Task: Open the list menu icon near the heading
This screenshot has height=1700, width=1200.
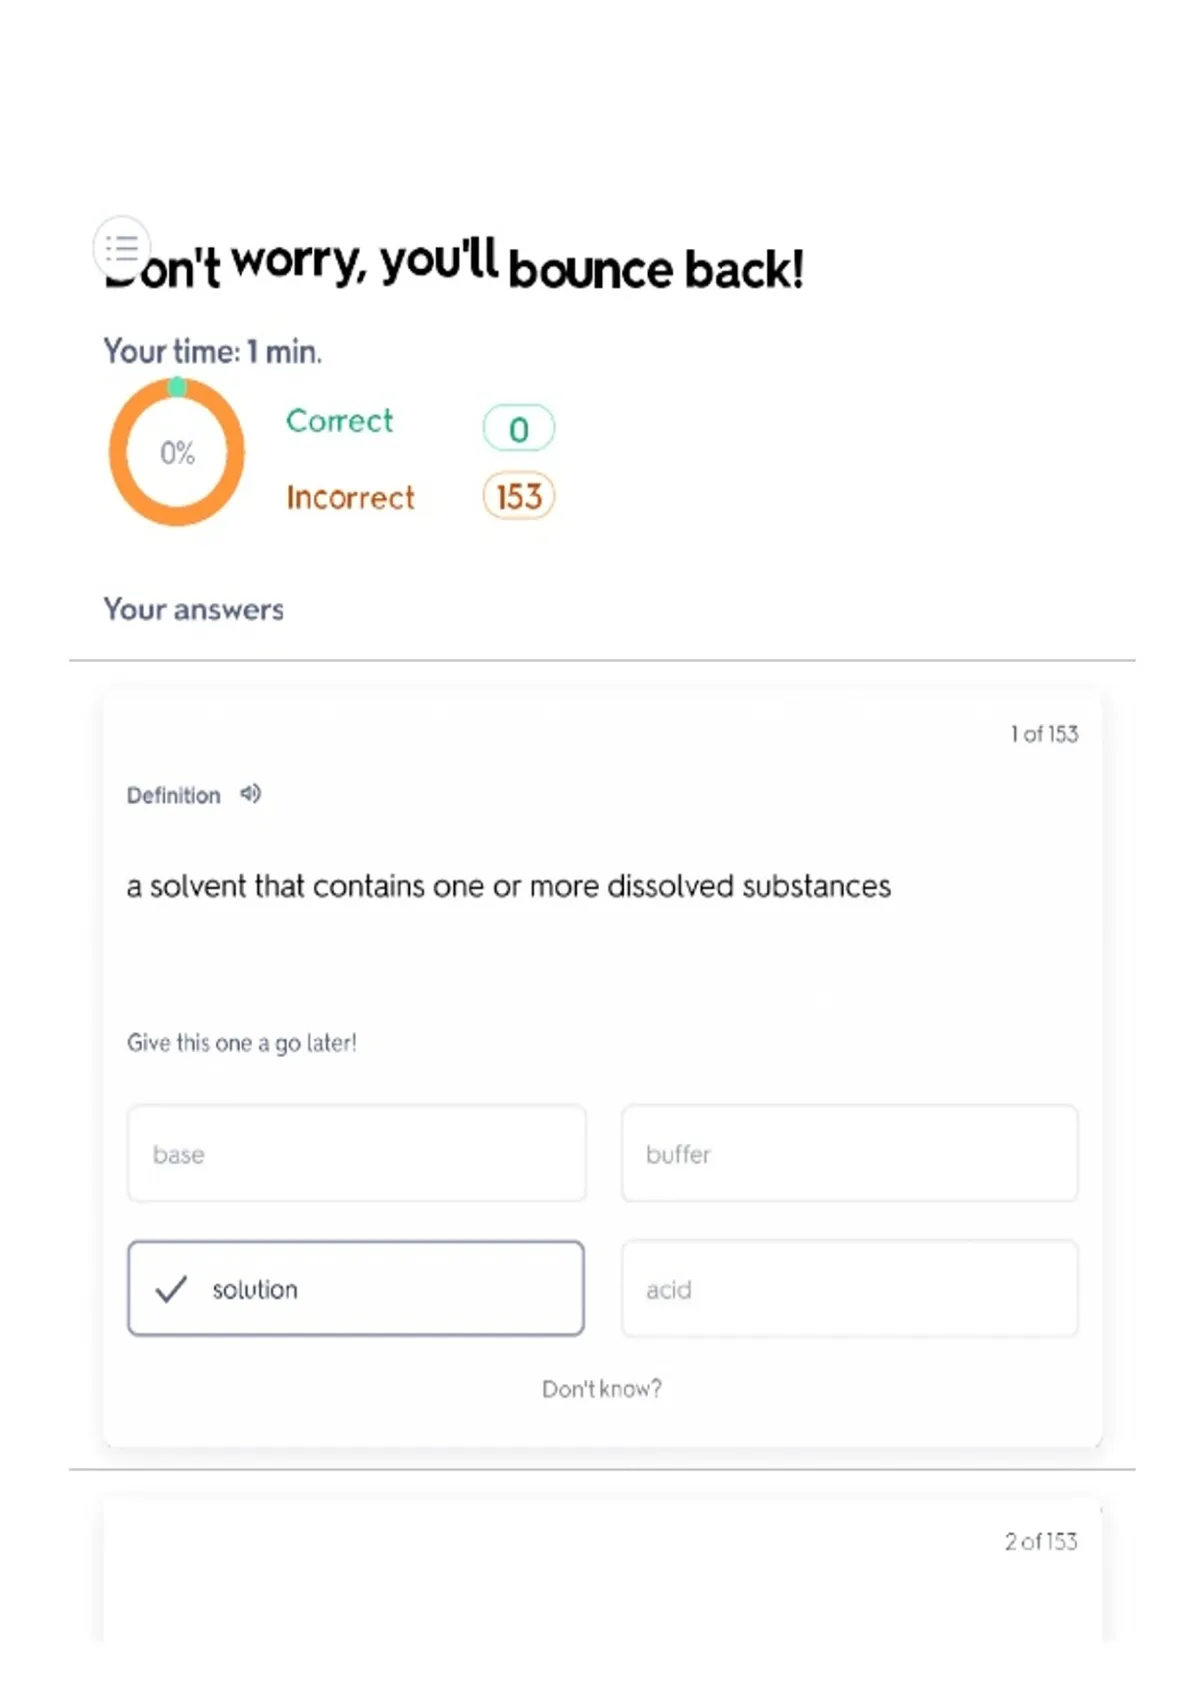Action: coord(122,247)
